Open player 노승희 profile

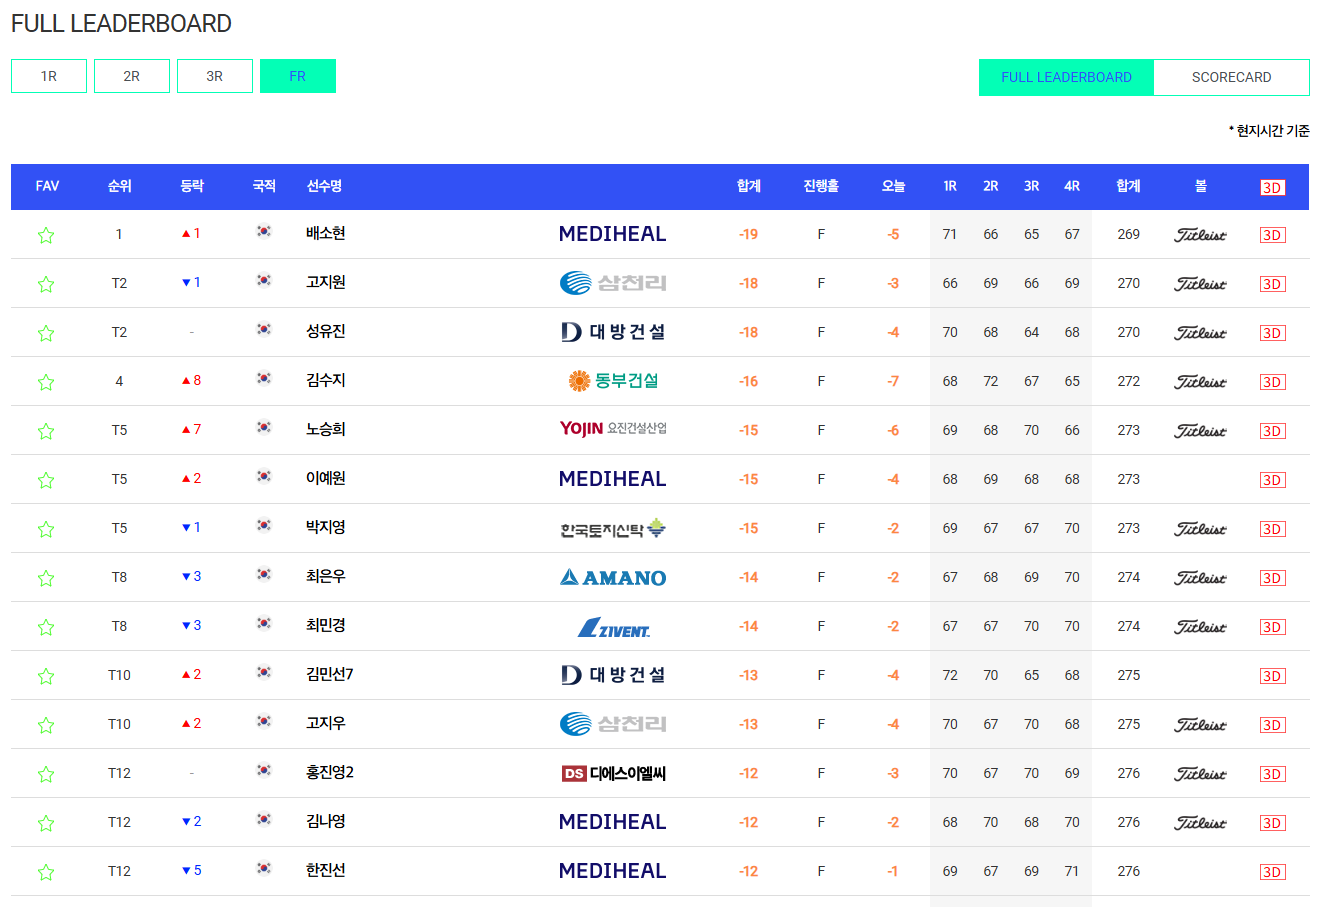pos(326,429)
